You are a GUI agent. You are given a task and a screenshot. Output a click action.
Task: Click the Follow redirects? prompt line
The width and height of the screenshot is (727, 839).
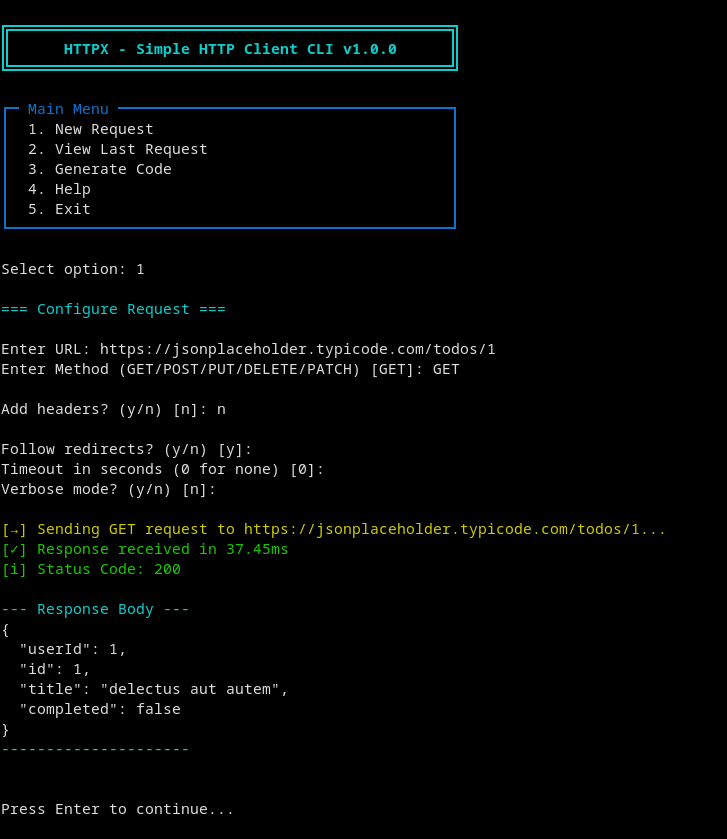127,449
